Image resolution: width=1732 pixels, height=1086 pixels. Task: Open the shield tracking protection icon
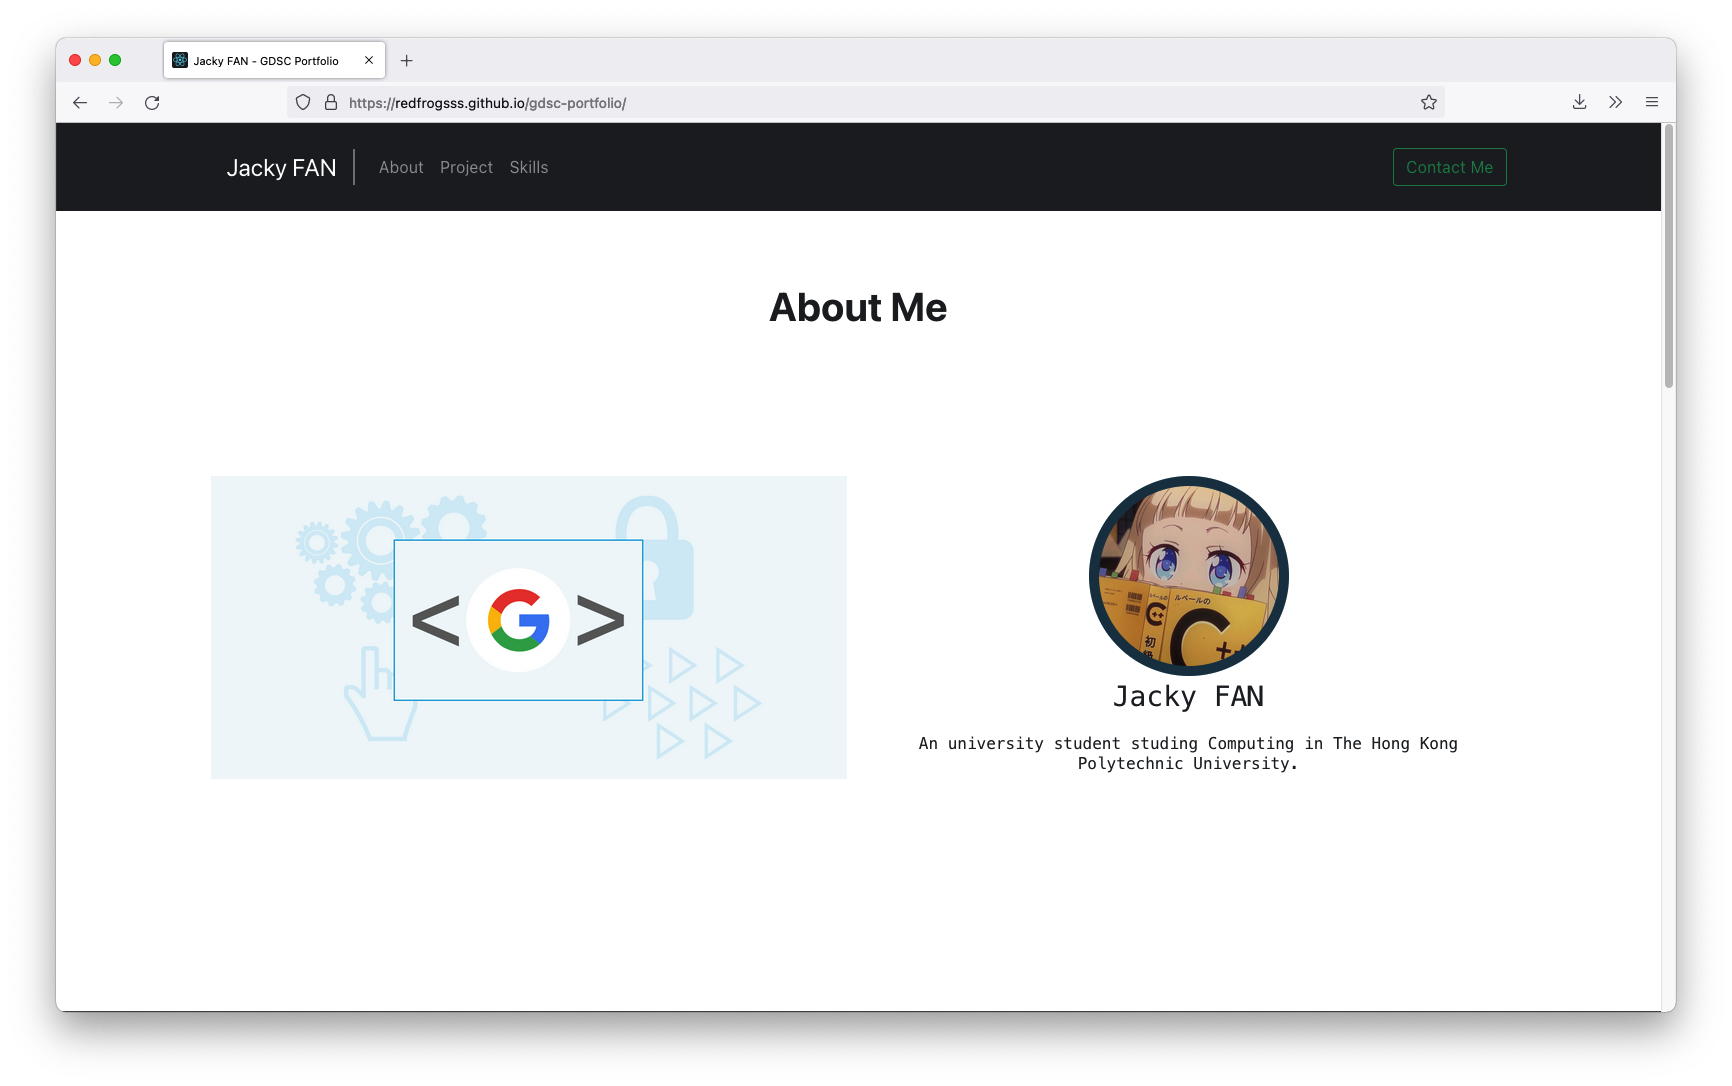coord(303,102)
